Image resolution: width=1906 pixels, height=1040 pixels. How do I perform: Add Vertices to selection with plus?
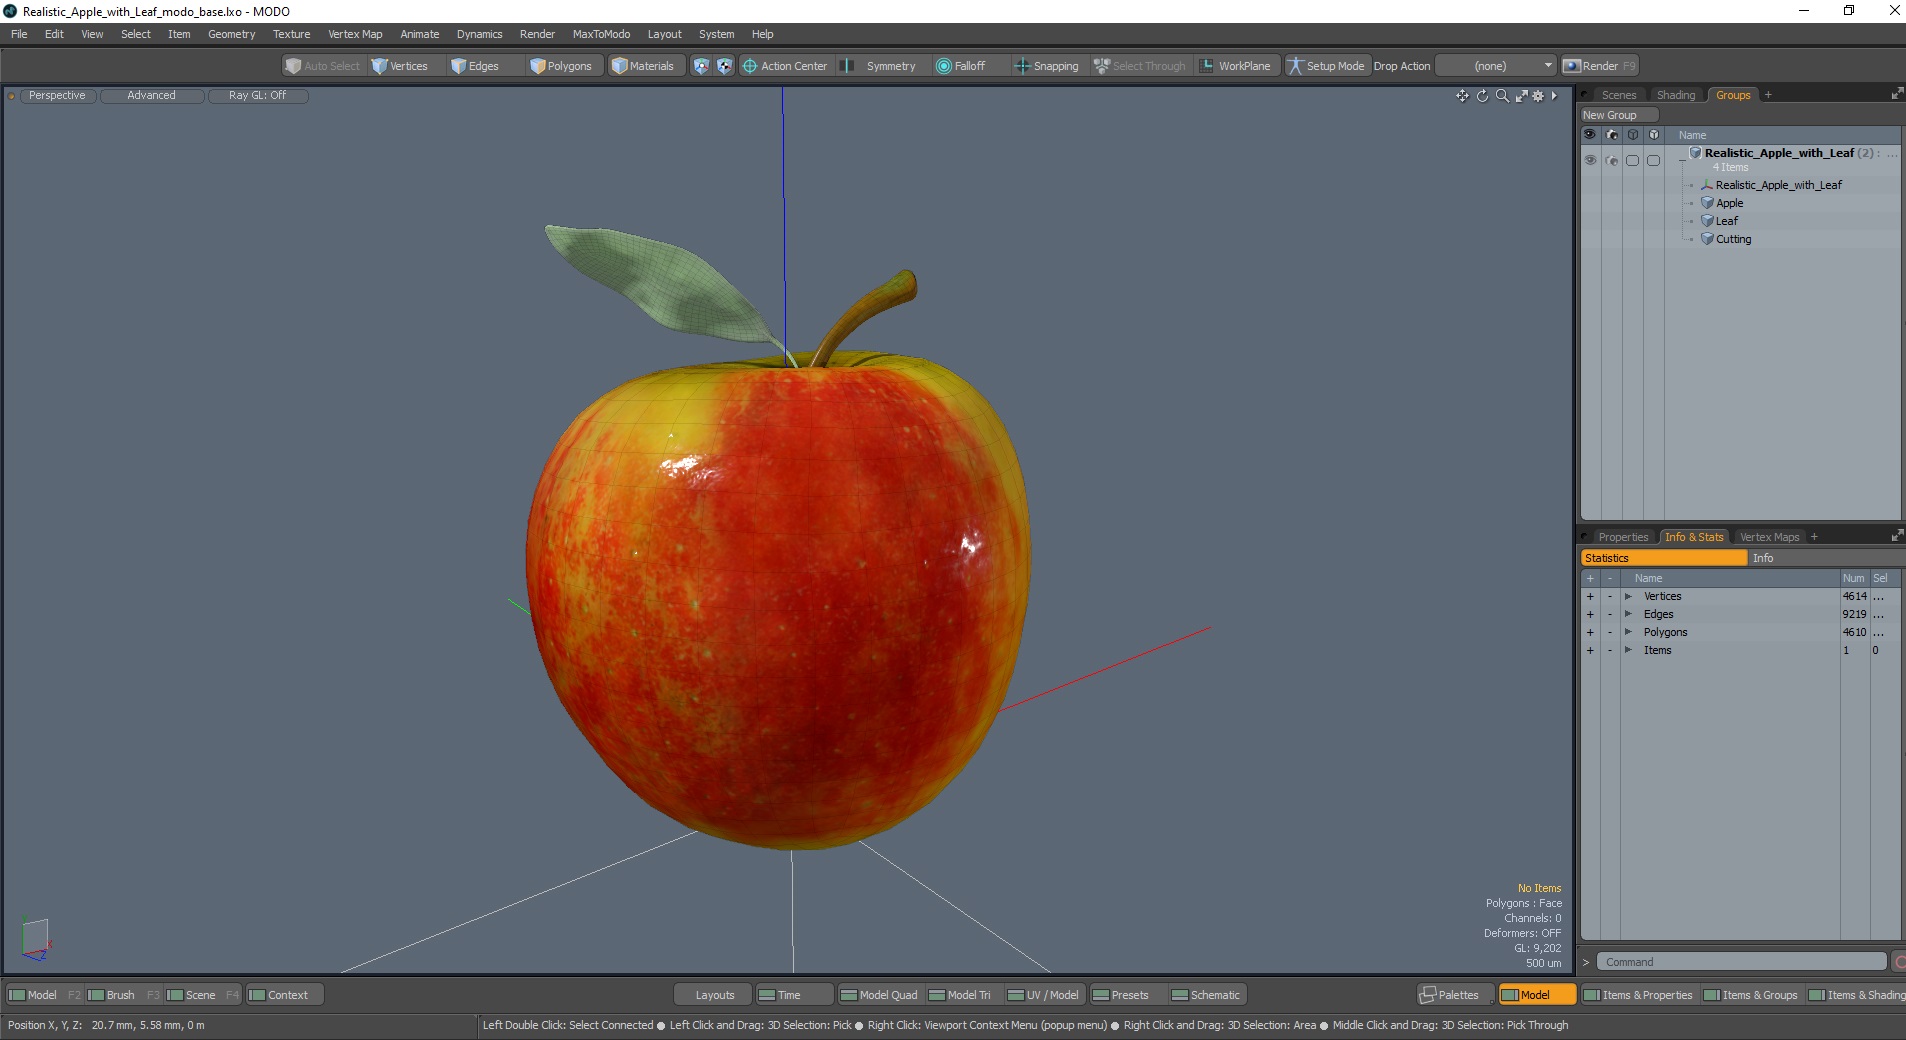click(x=1590, y=597)
